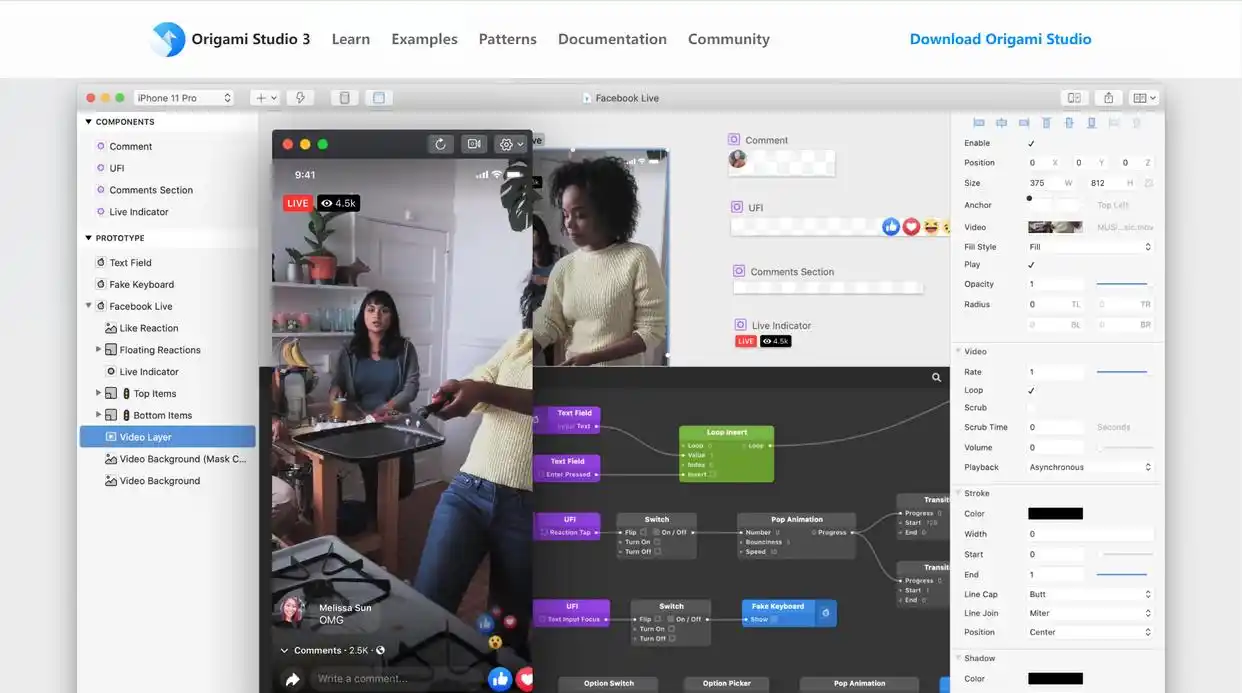Toggle the Play checkmark for video
Image resolution: width=1242 pixels, height=693 pixels.
(x=1031, y=265)
